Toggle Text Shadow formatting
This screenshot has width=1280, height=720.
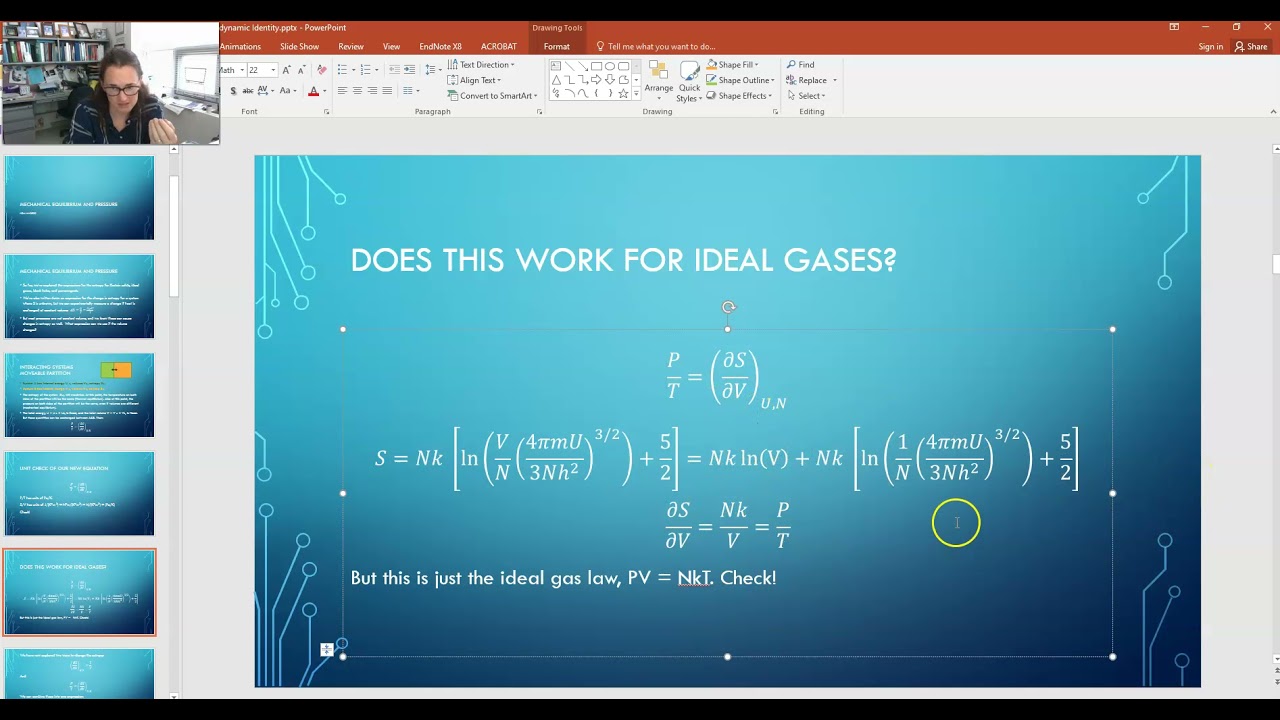[233, 90]
